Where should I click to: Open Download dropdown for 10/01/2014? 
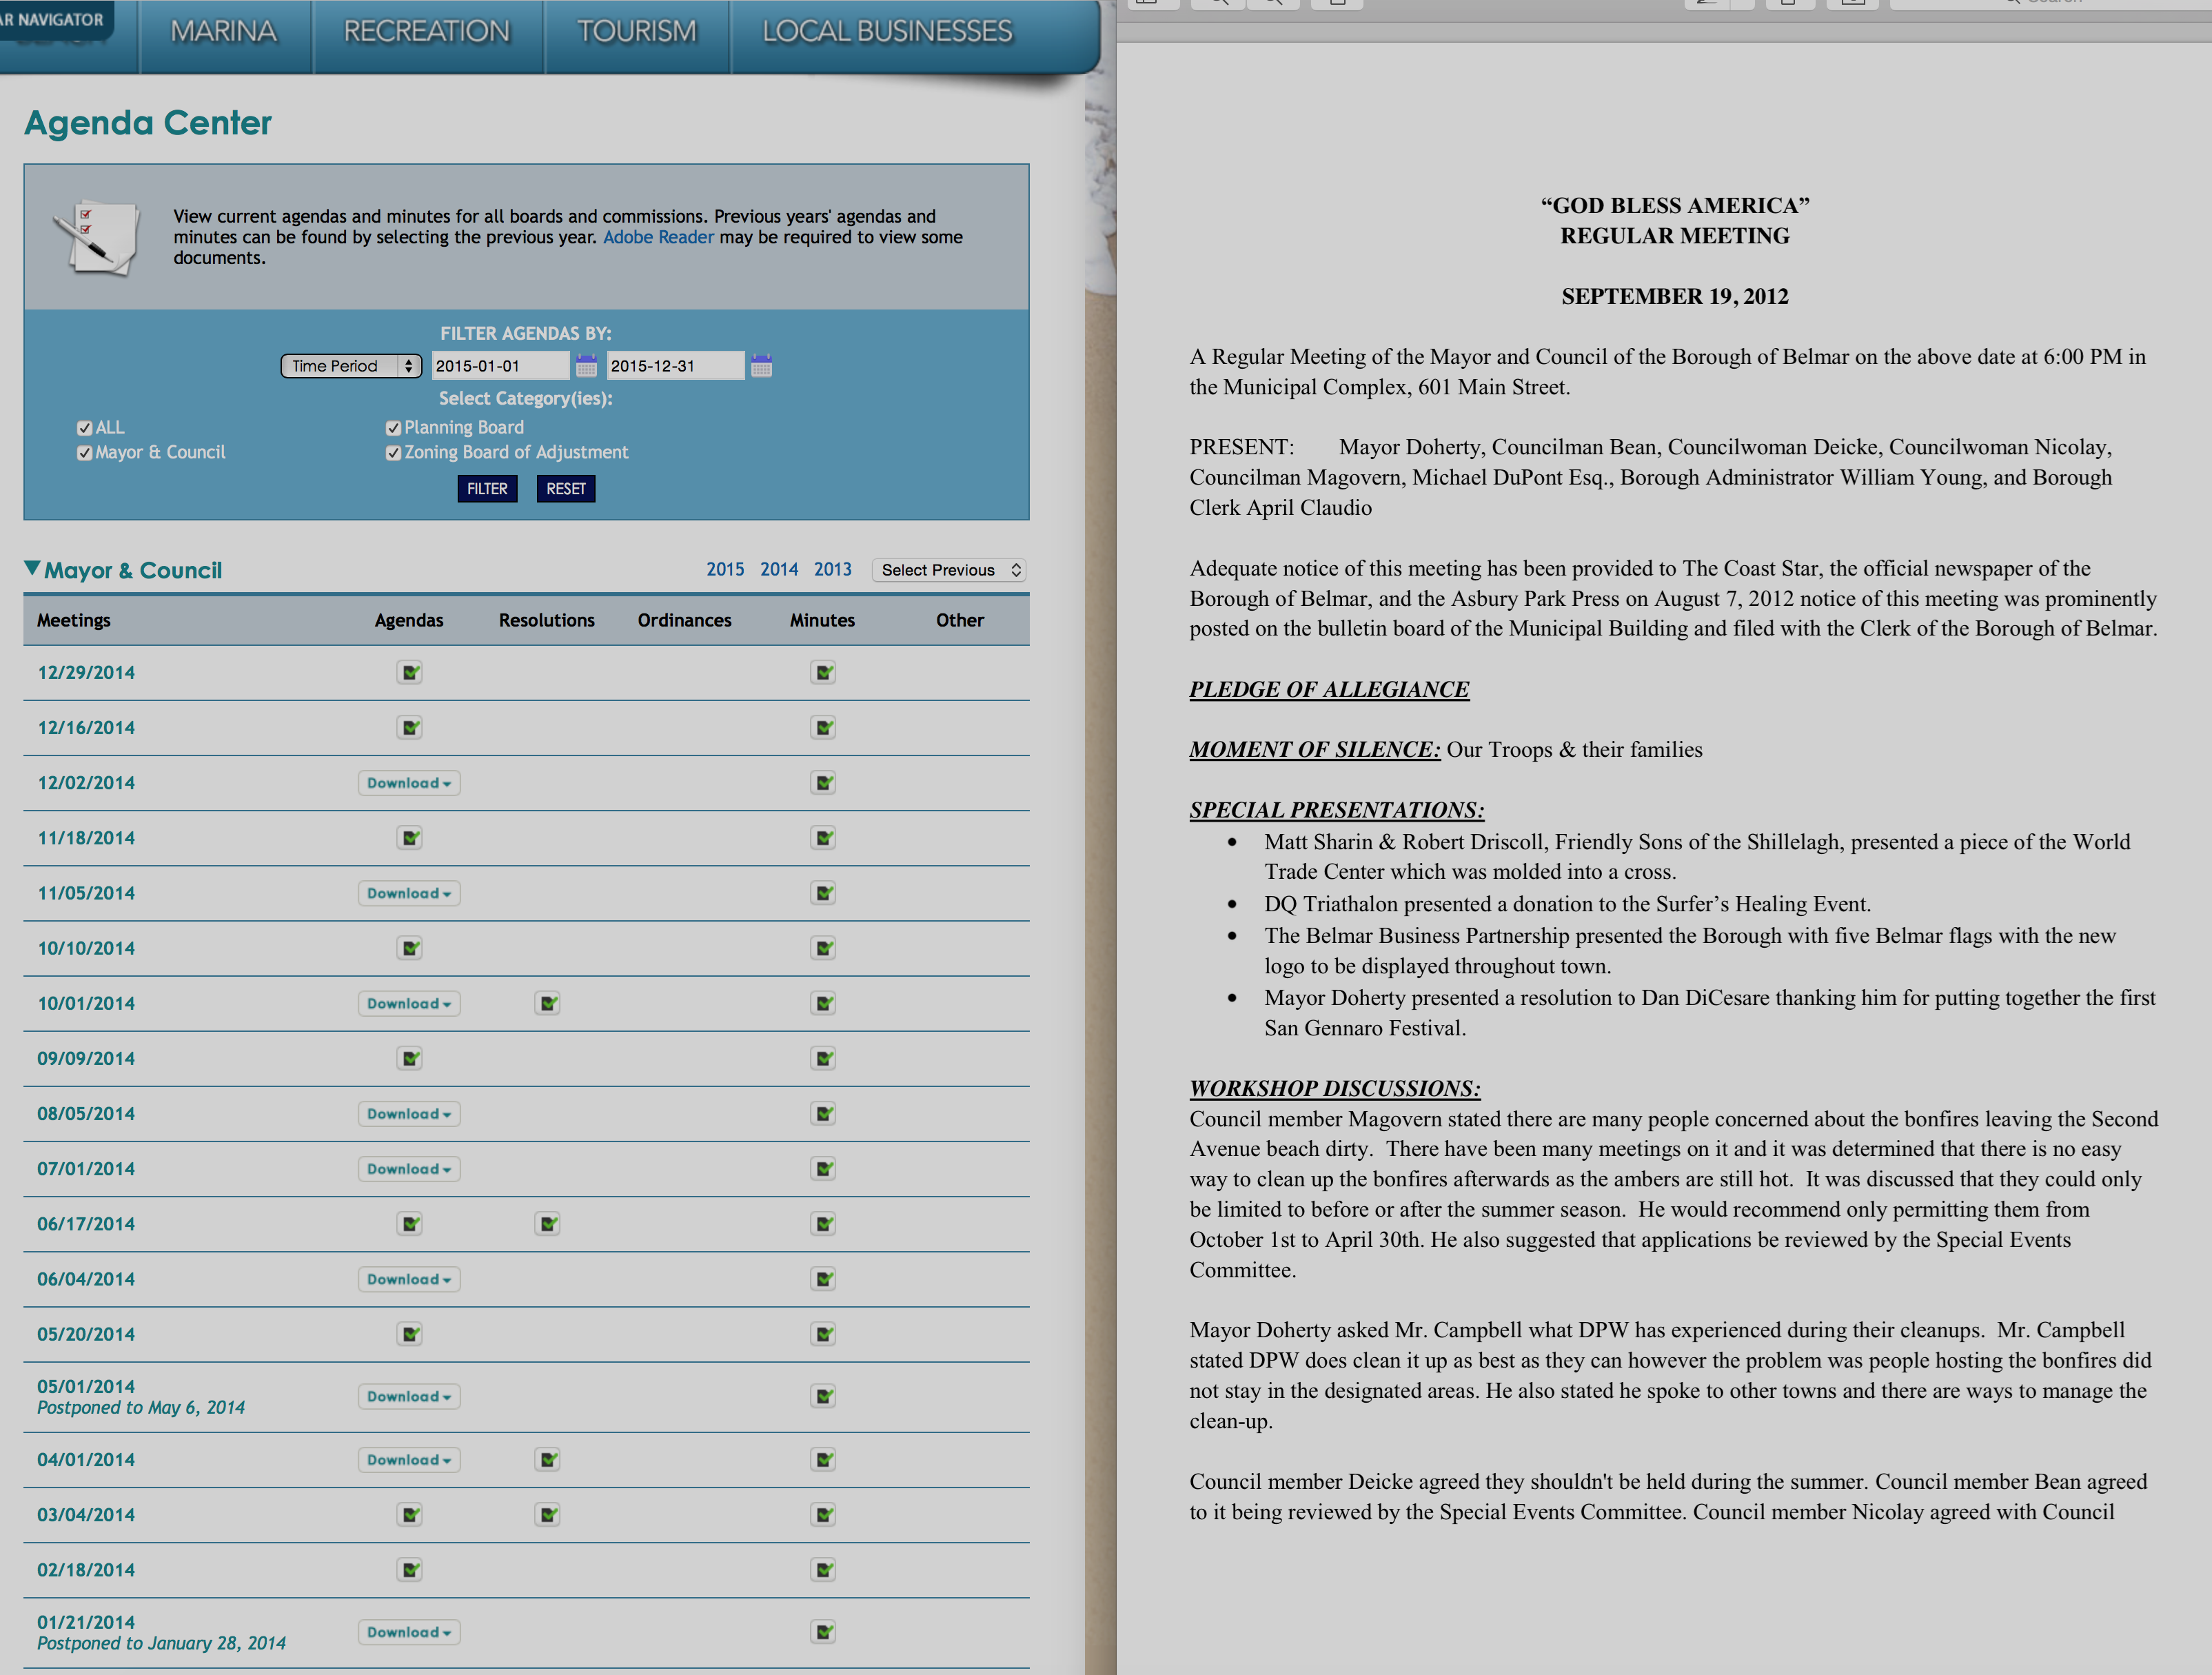pyautogui.click(x=409, y=1003)
